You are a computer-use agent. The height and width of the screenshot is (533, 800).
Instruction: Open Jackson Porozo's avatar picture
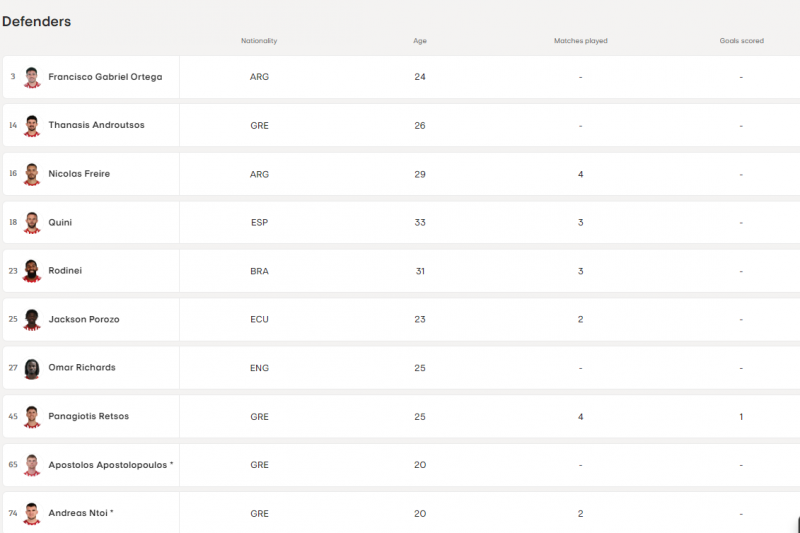pyautogui.click(x=32, y=319)
